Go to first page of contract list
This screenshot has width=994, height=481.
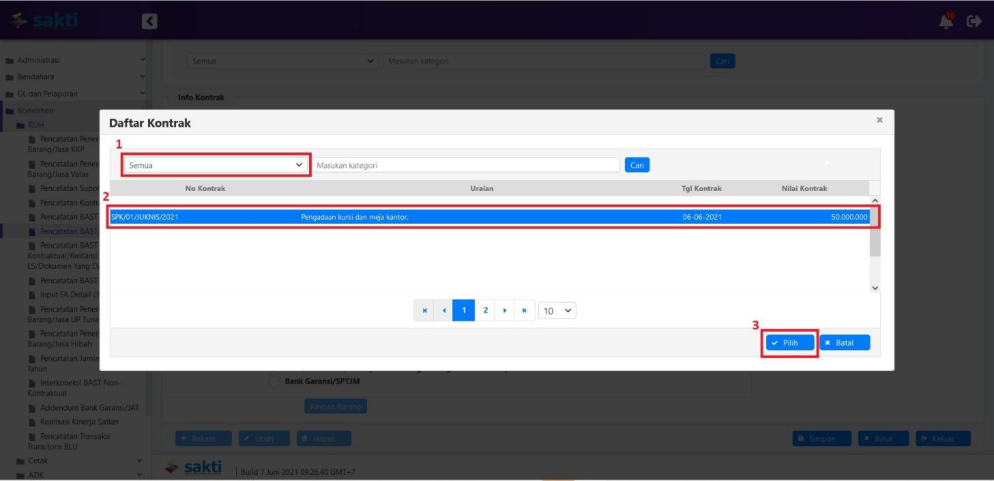tap(425, 311)
